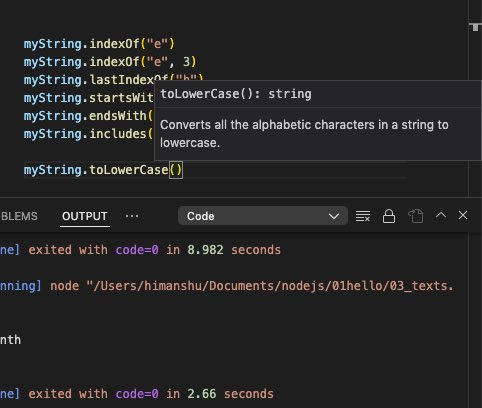482x408 pixels.
Task: Toggle the output auto-scroll lock icon
Action: (389, 216)
